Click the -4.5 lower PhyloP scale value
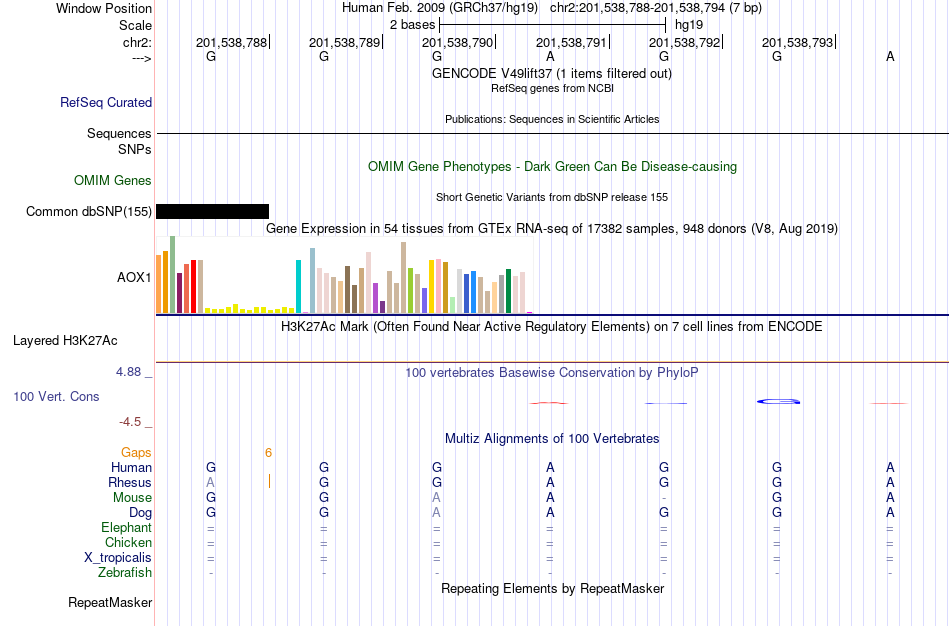 (130, 422)
